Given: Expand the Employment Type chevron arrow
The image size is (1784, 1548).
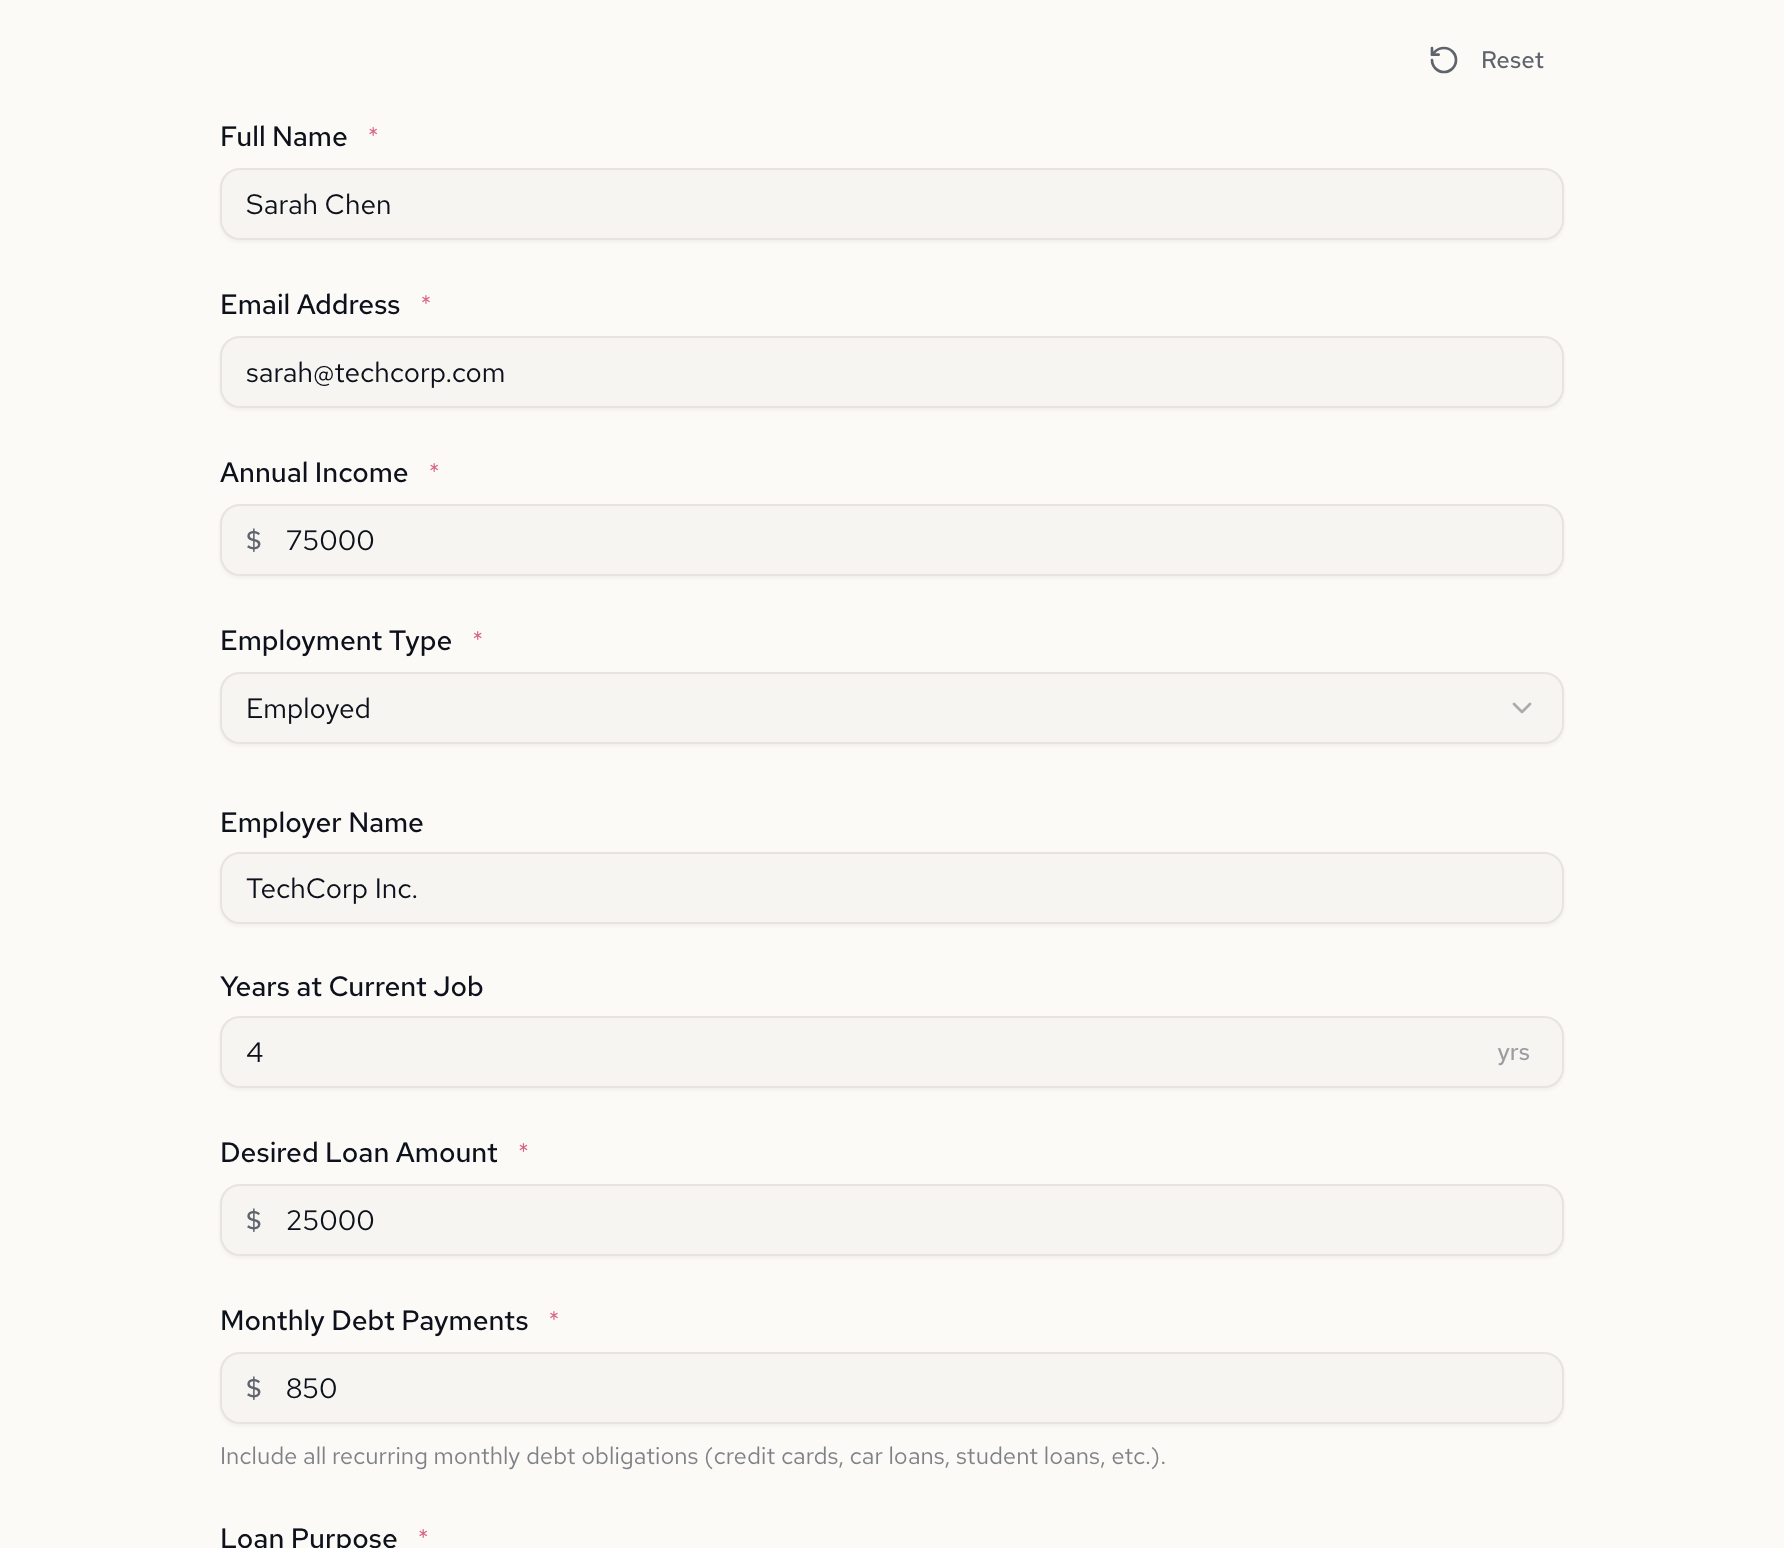Looking at the screenshot, I should click(x=1521, y=708).
